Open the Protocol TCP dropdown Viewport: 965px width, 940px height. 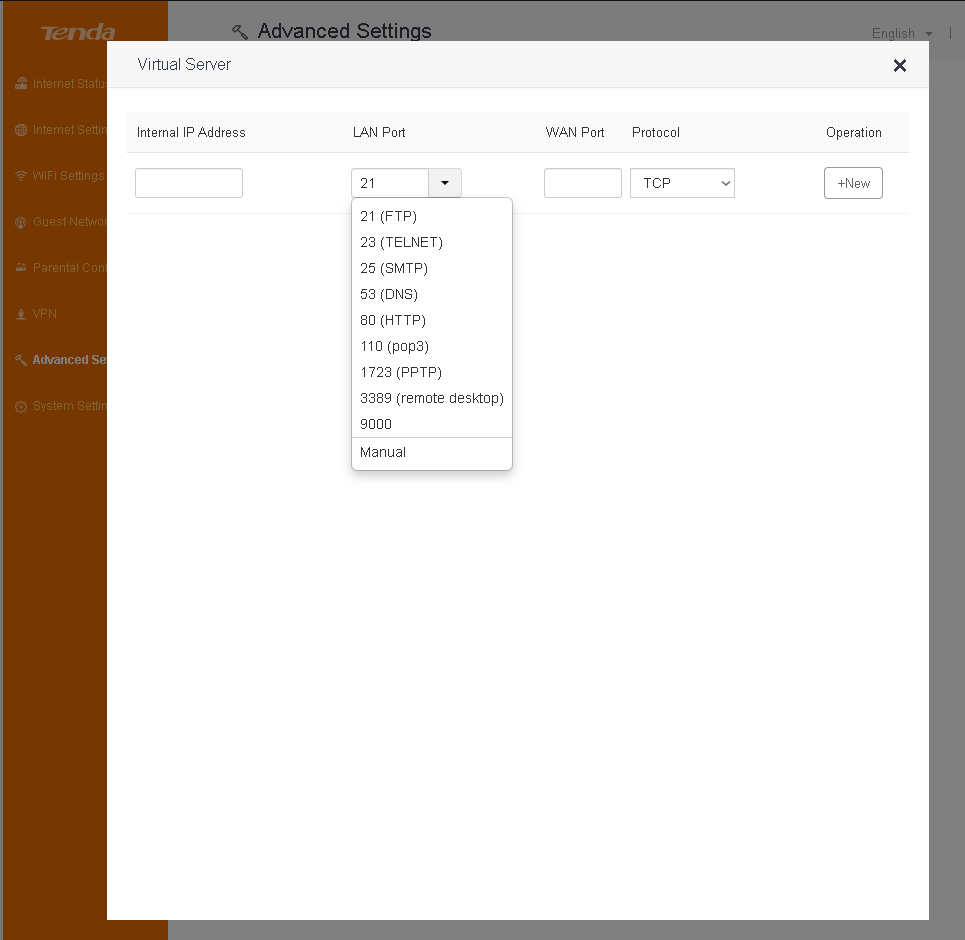click(682, 183)
